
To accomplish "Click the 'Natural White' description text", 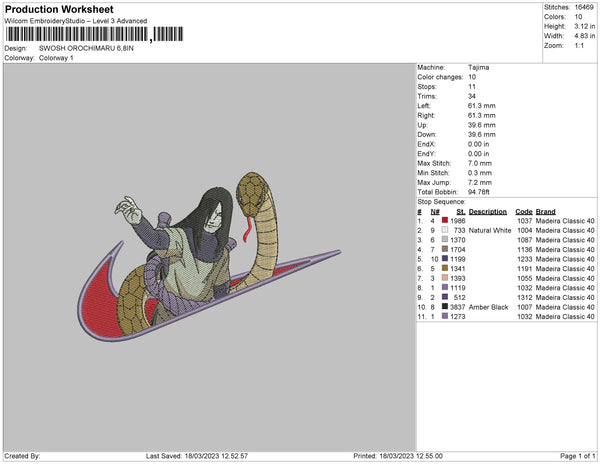I will 490,230.
